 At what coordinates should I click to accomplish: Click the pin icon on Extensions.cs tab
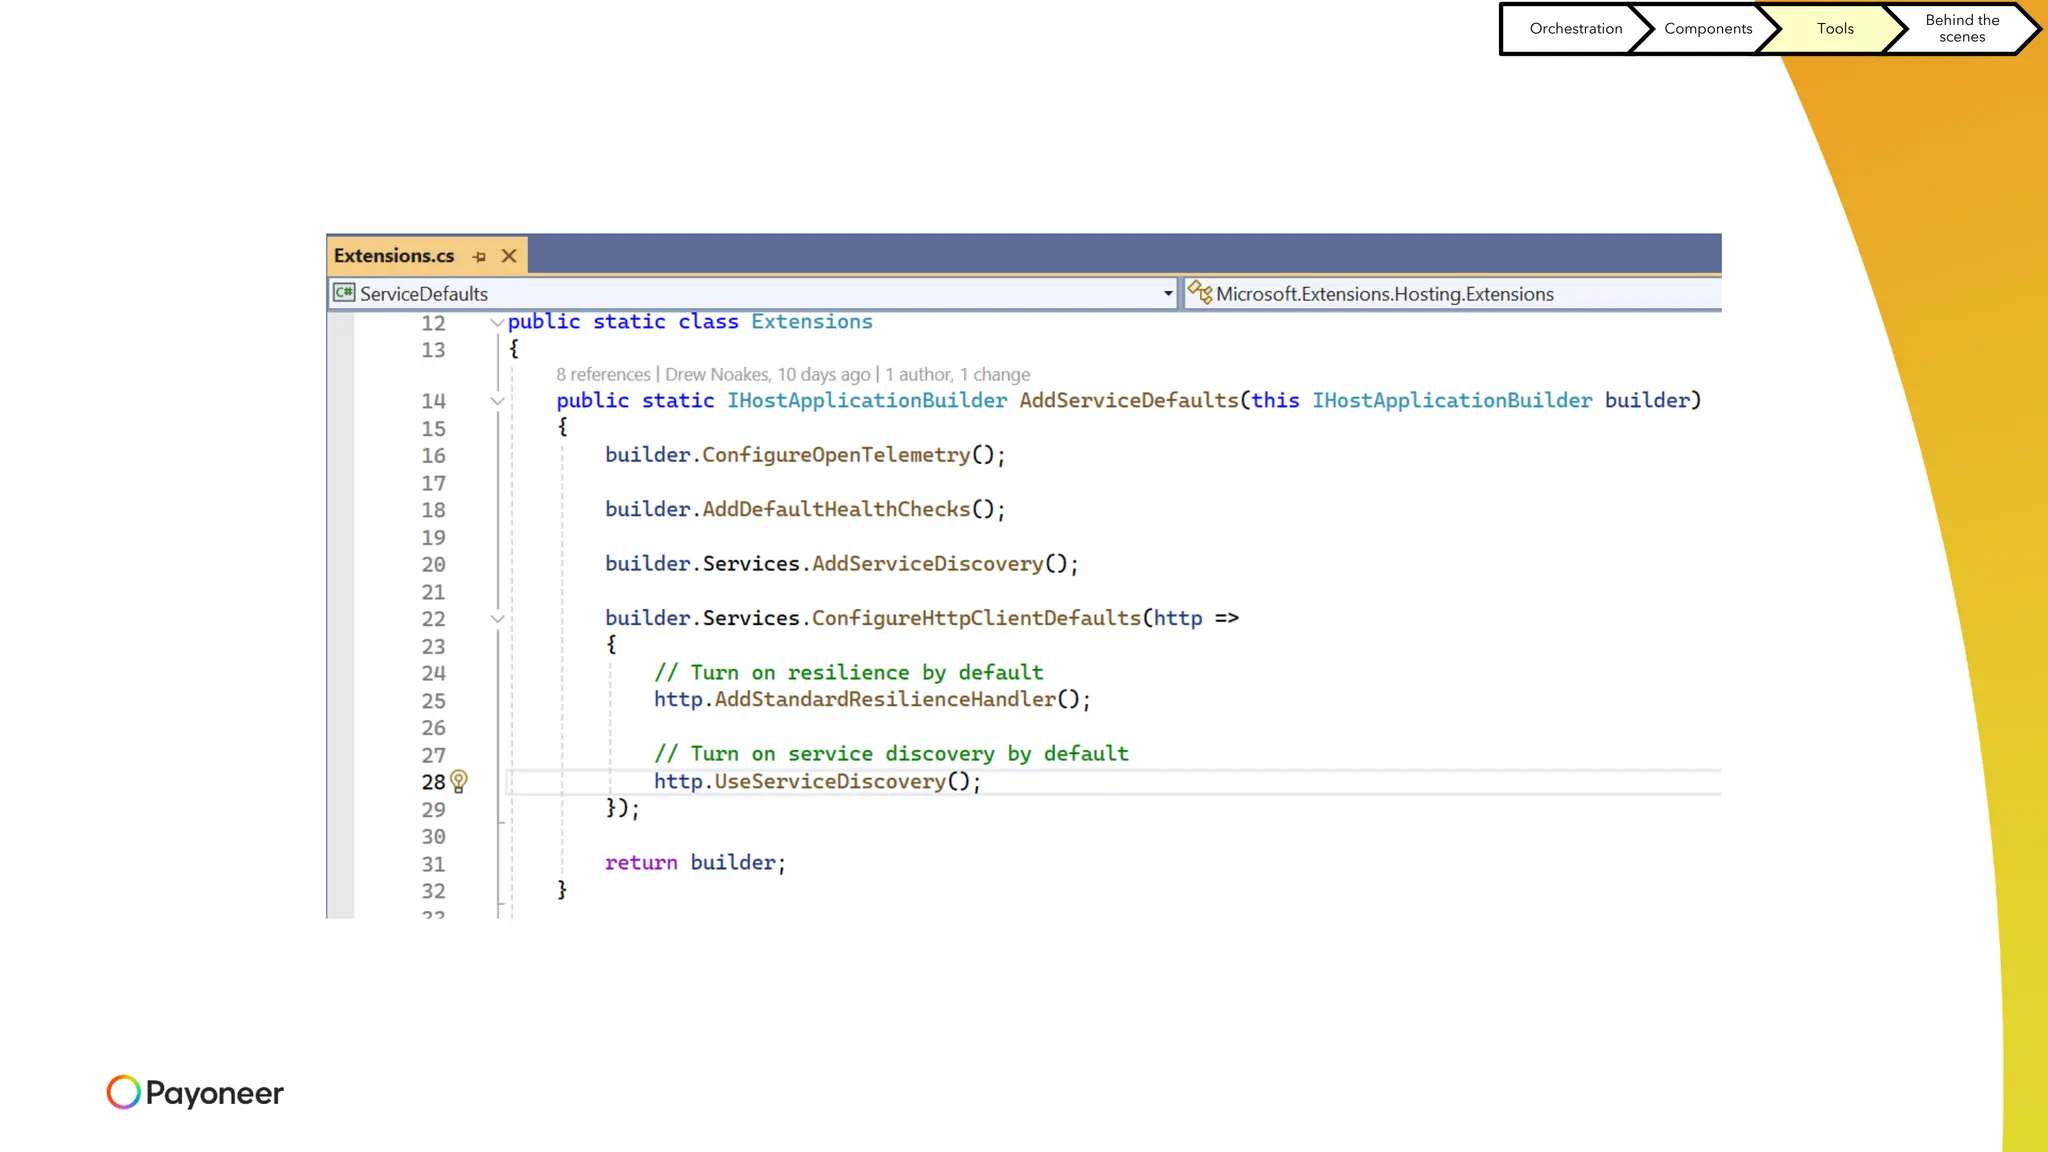point(479,257)
